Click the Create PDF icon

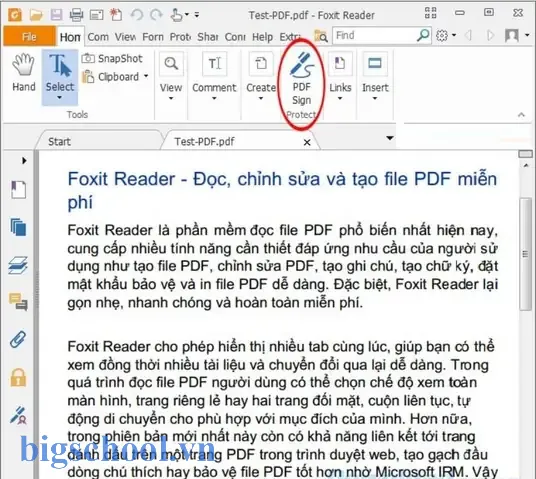tap(261, 64)
